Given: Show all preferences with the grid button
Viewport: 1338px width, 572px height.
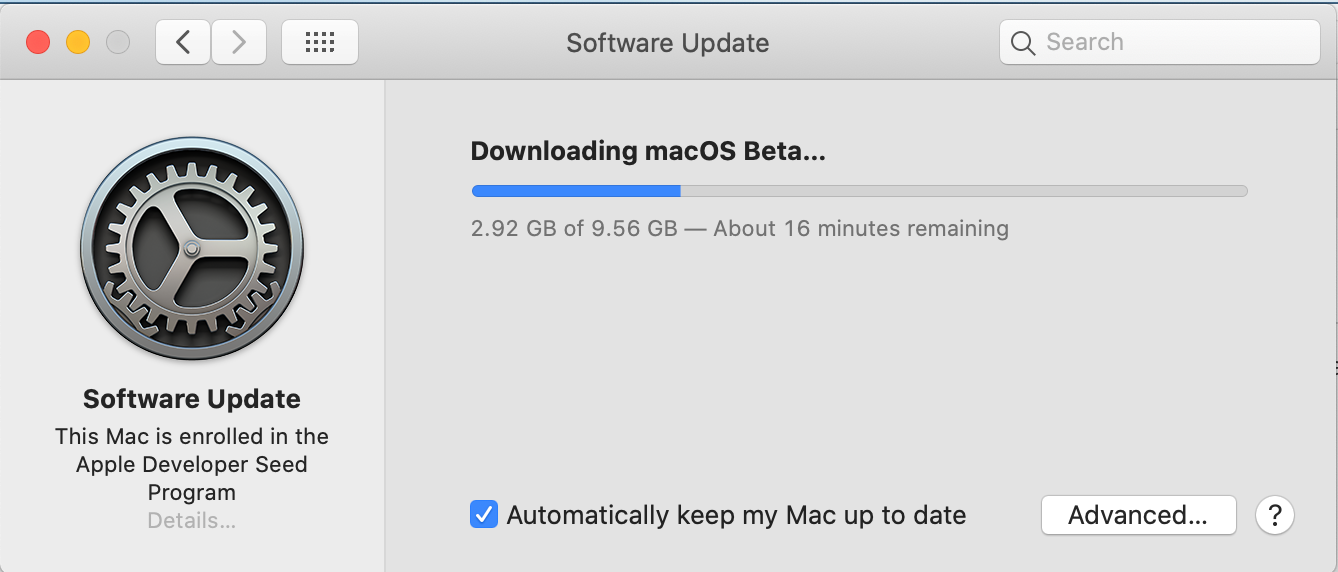Looking at the screenshot, I should coord(319,42).
